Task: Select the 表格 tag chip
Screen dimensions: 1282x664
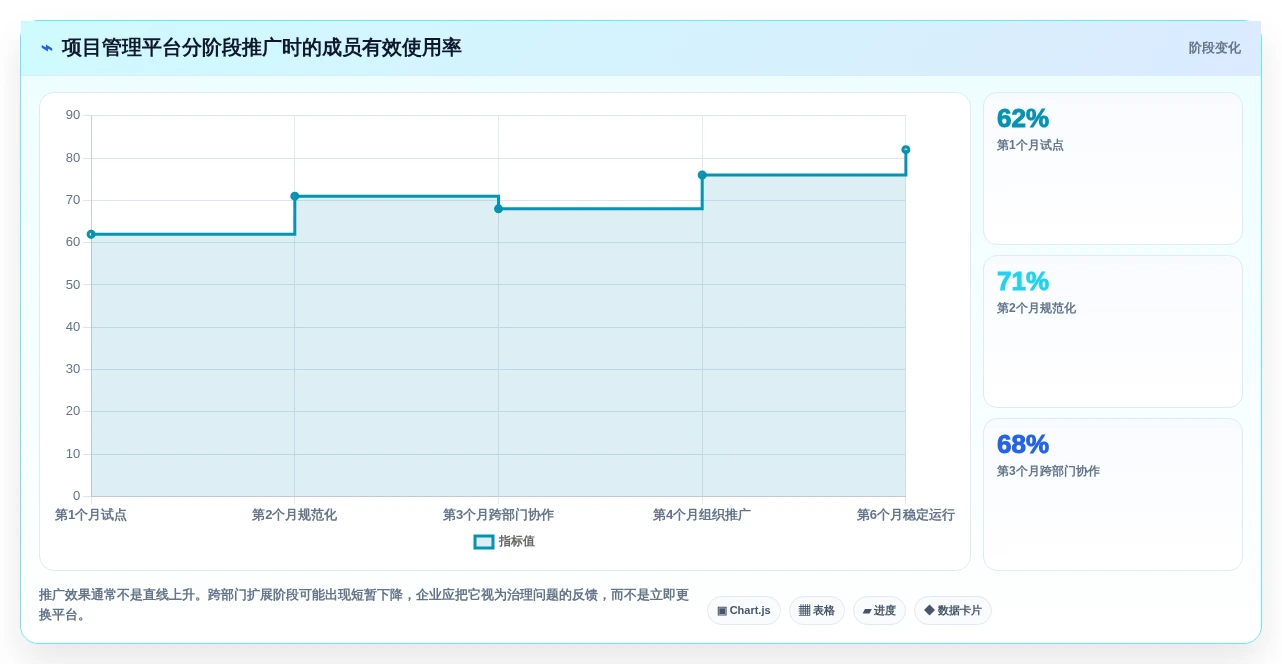Action: click(817, 611)
